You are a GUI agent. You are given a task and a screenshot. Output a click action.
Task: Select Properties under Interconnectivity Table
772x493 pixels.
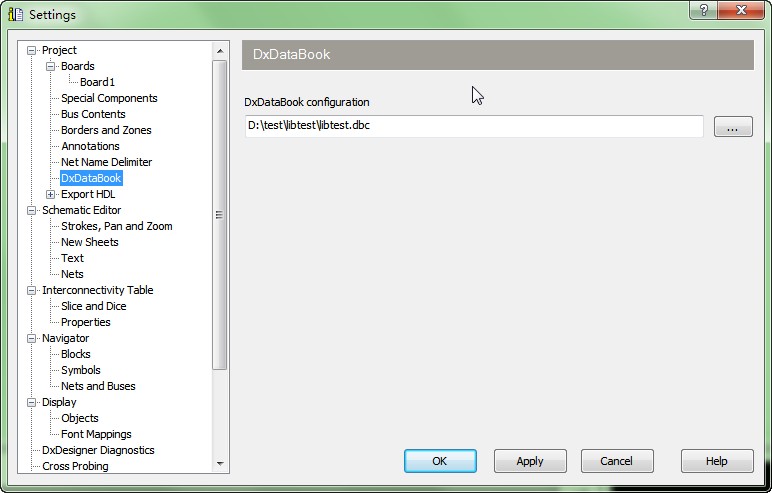86,322
